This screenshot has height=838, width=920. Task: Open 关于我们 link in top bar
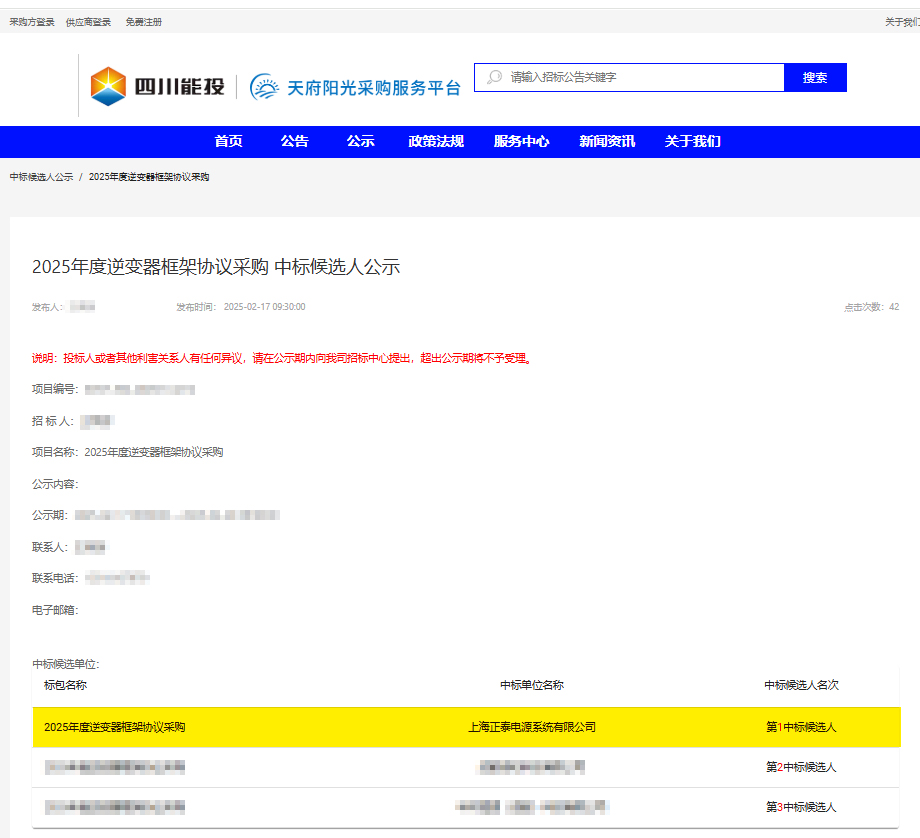coord(902,22)
